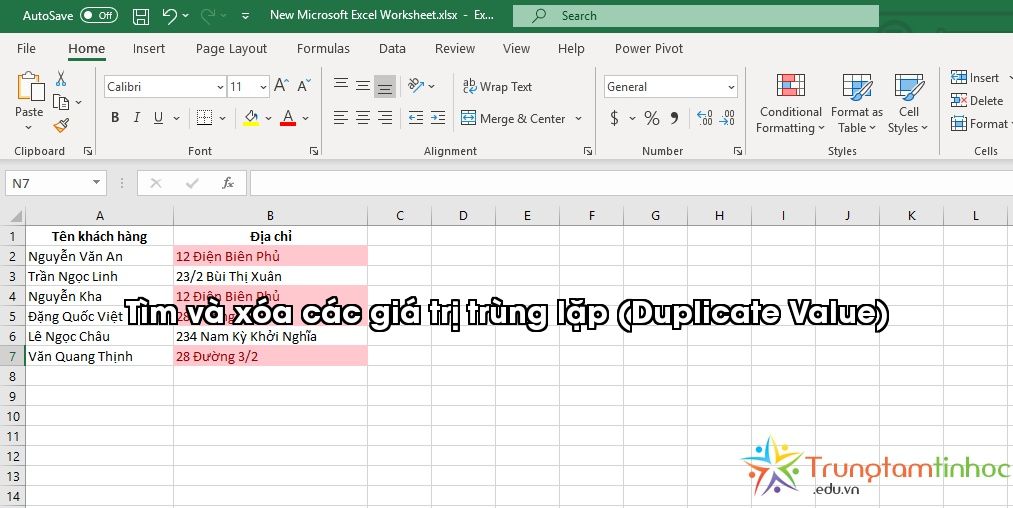The image size is (1013, 508).
Task: Click the Comma Style icon
Action: [x=674, y=118]
